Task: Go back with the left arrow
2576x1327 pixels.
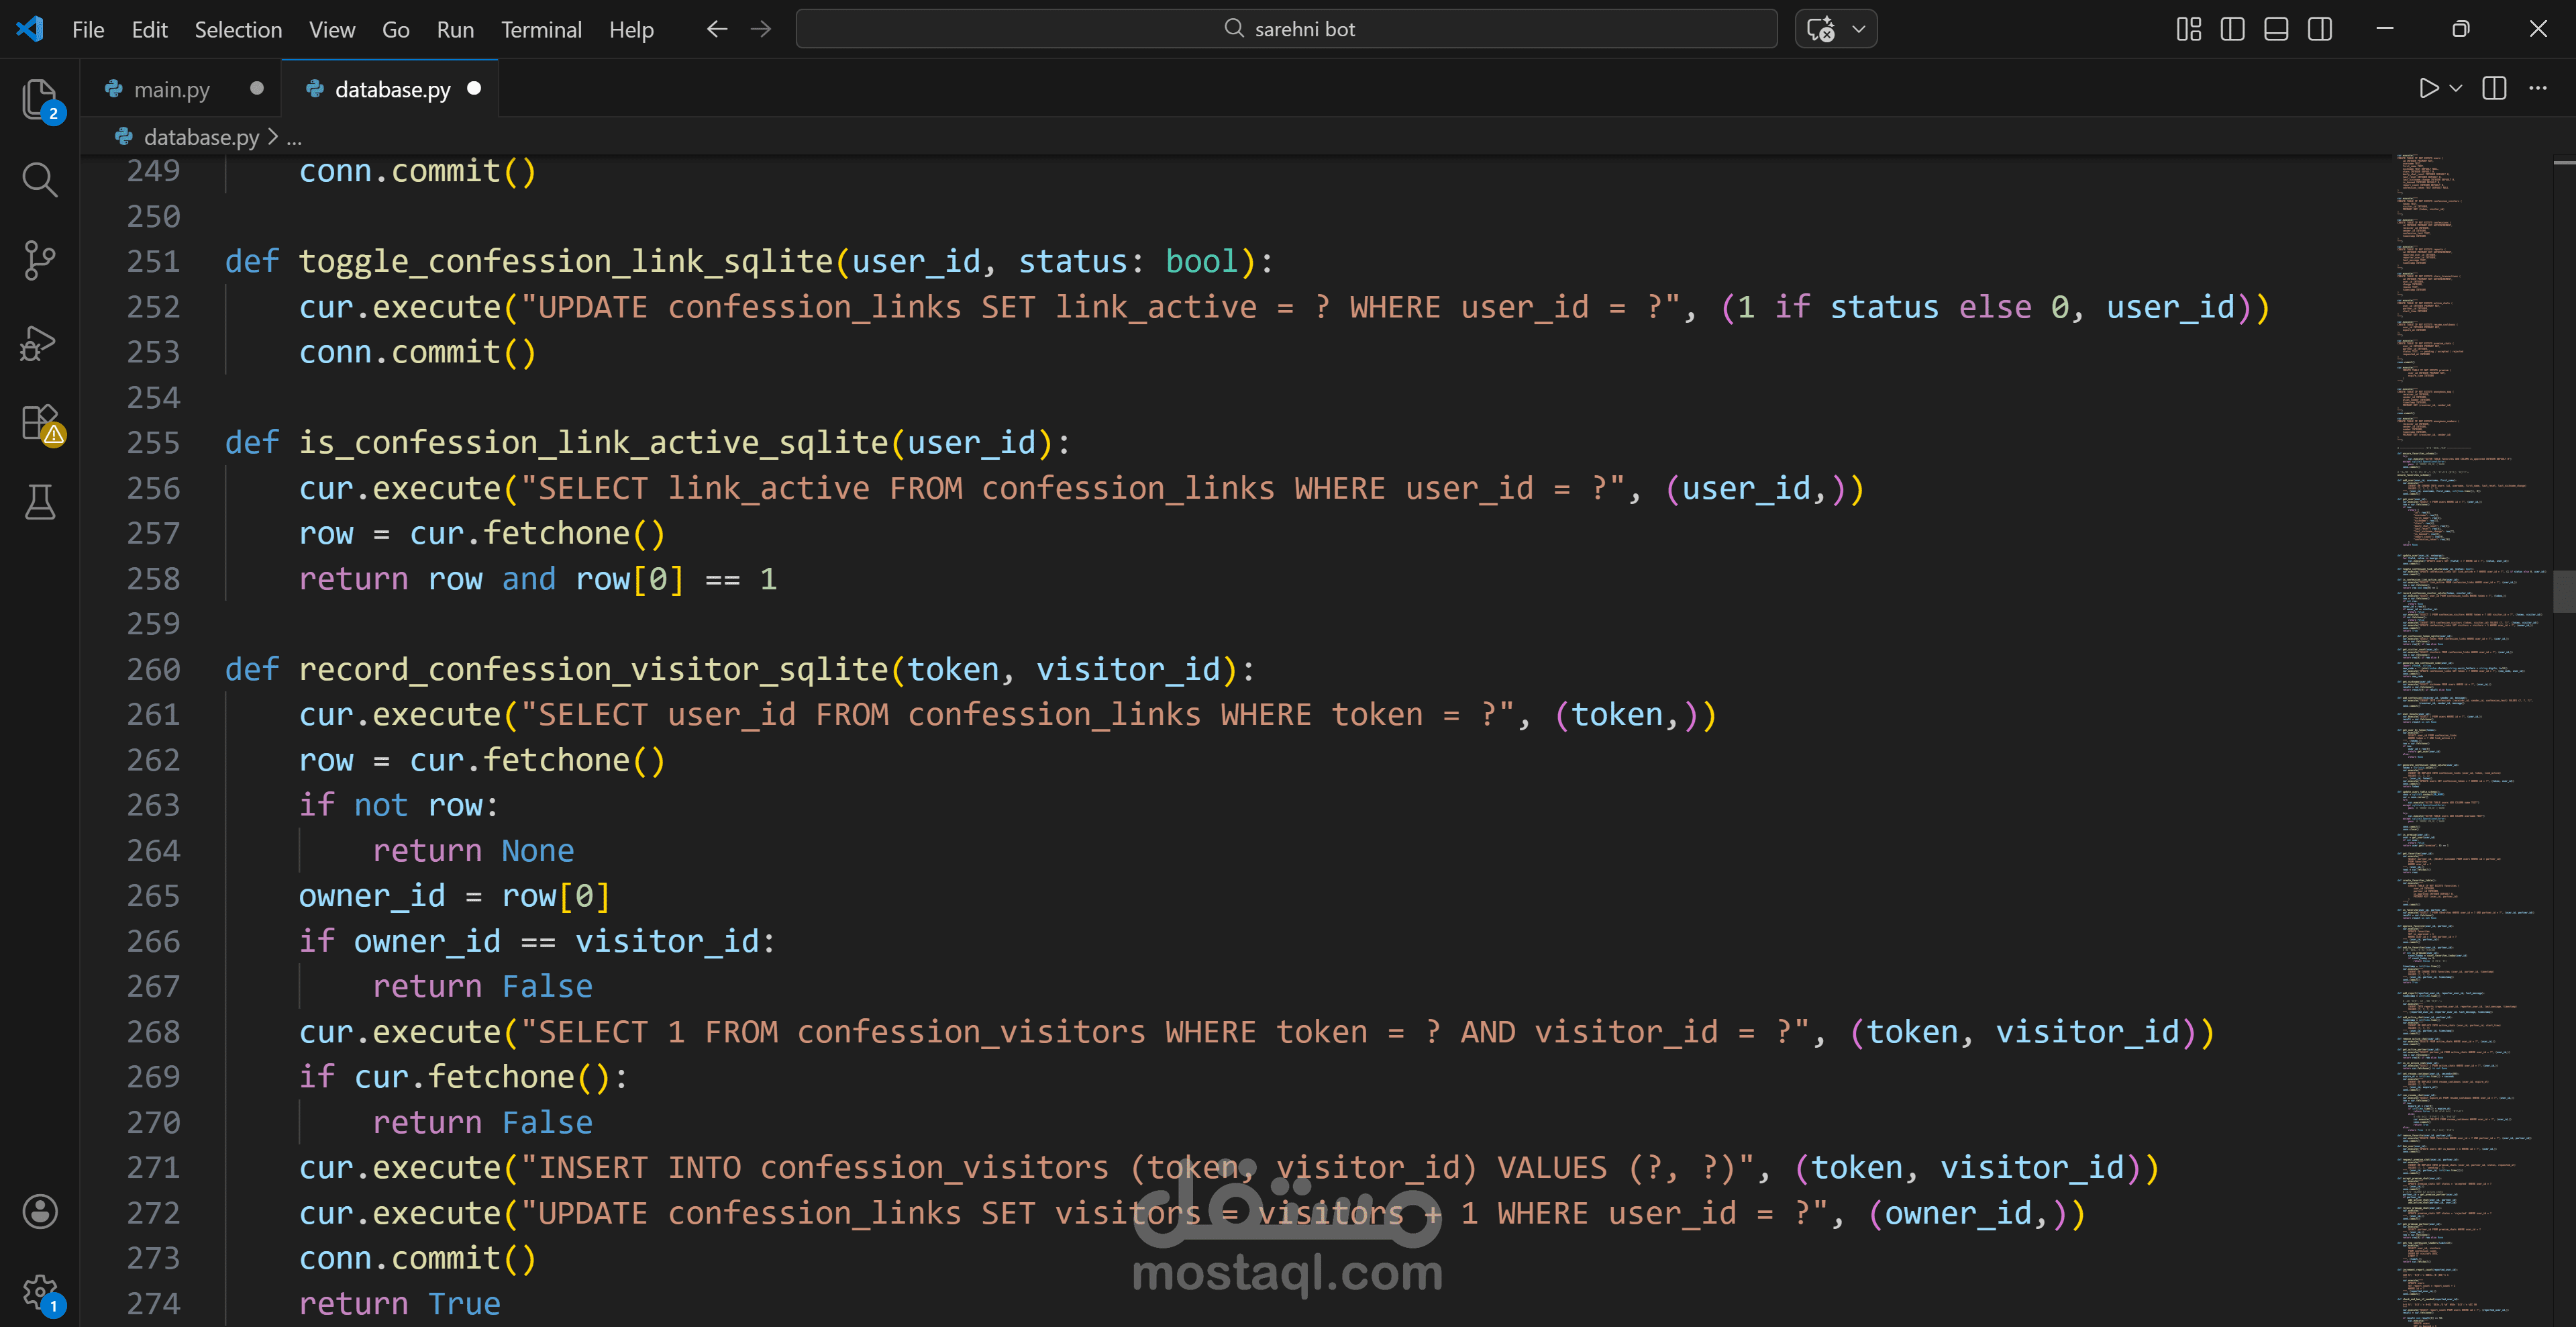Action: click(x=717, y=29)
